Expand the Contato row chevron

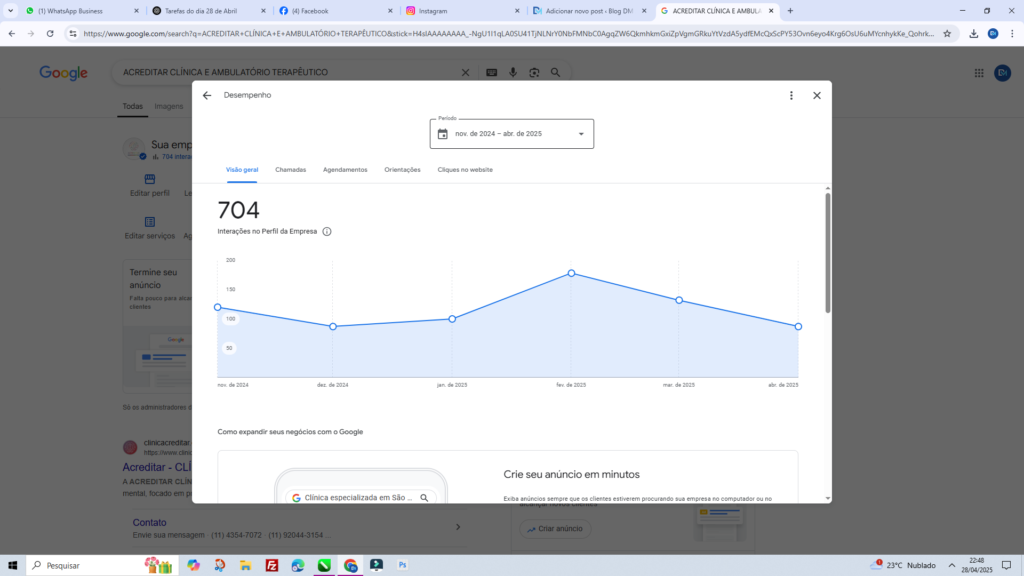[x=458, y=527]
